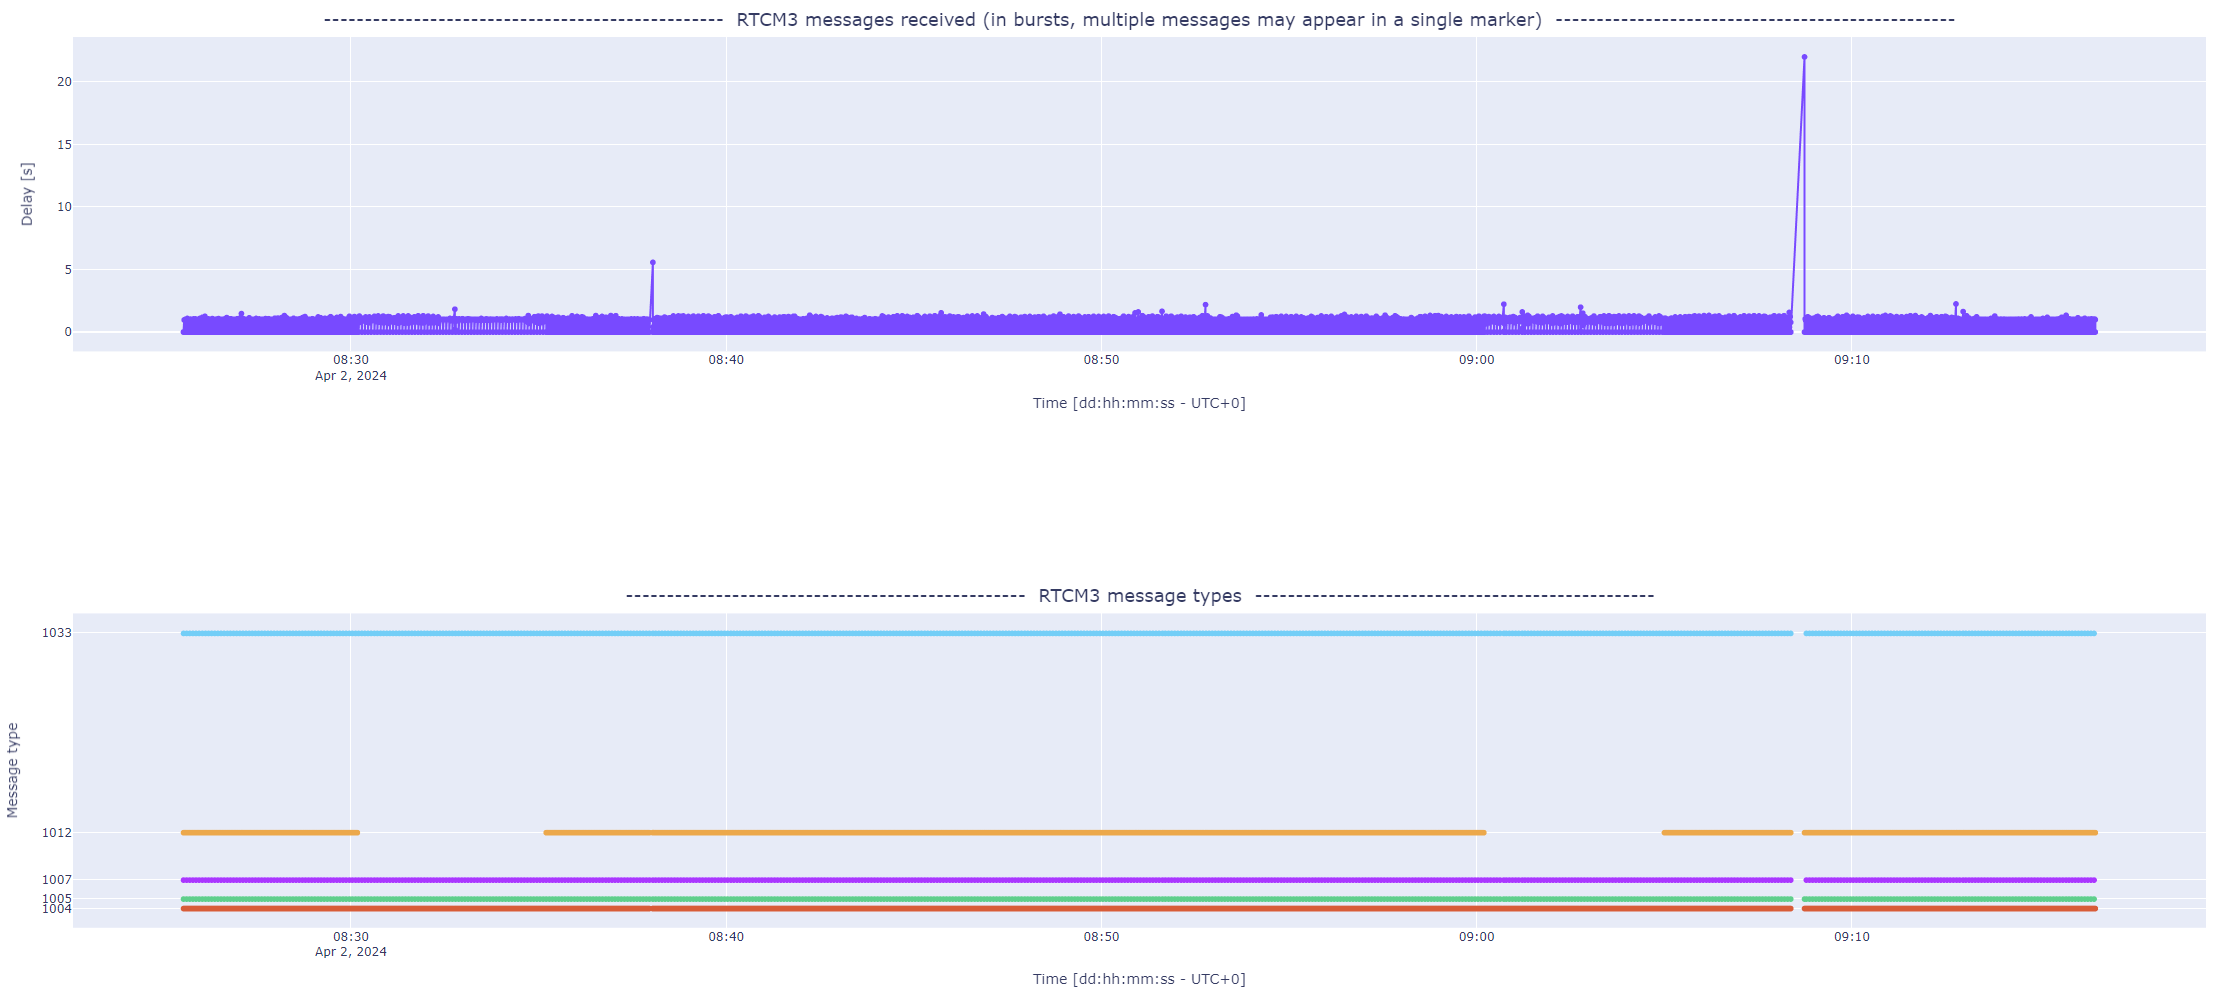The image size is (2215, 996).
Task: Click the 5.5-second delay spike peak near 08:38
Action: (x=653, y=263)
